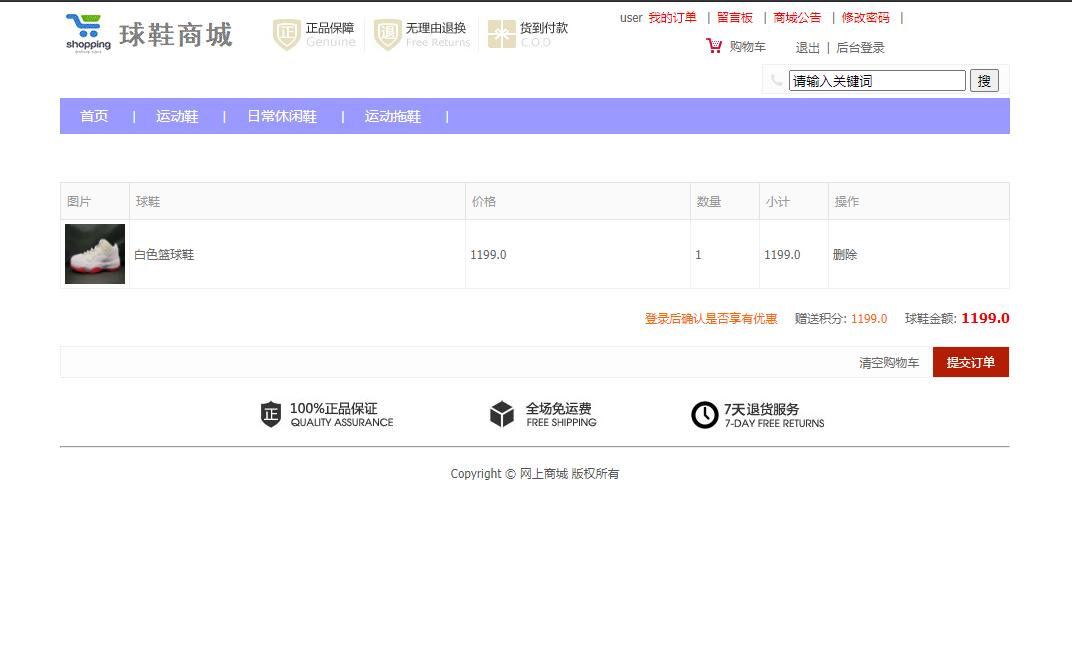Switch to the 首页 navigation tab
The width and height of the screenshot is (1072, 659).
pyautogui.click(x=93, y=116)
